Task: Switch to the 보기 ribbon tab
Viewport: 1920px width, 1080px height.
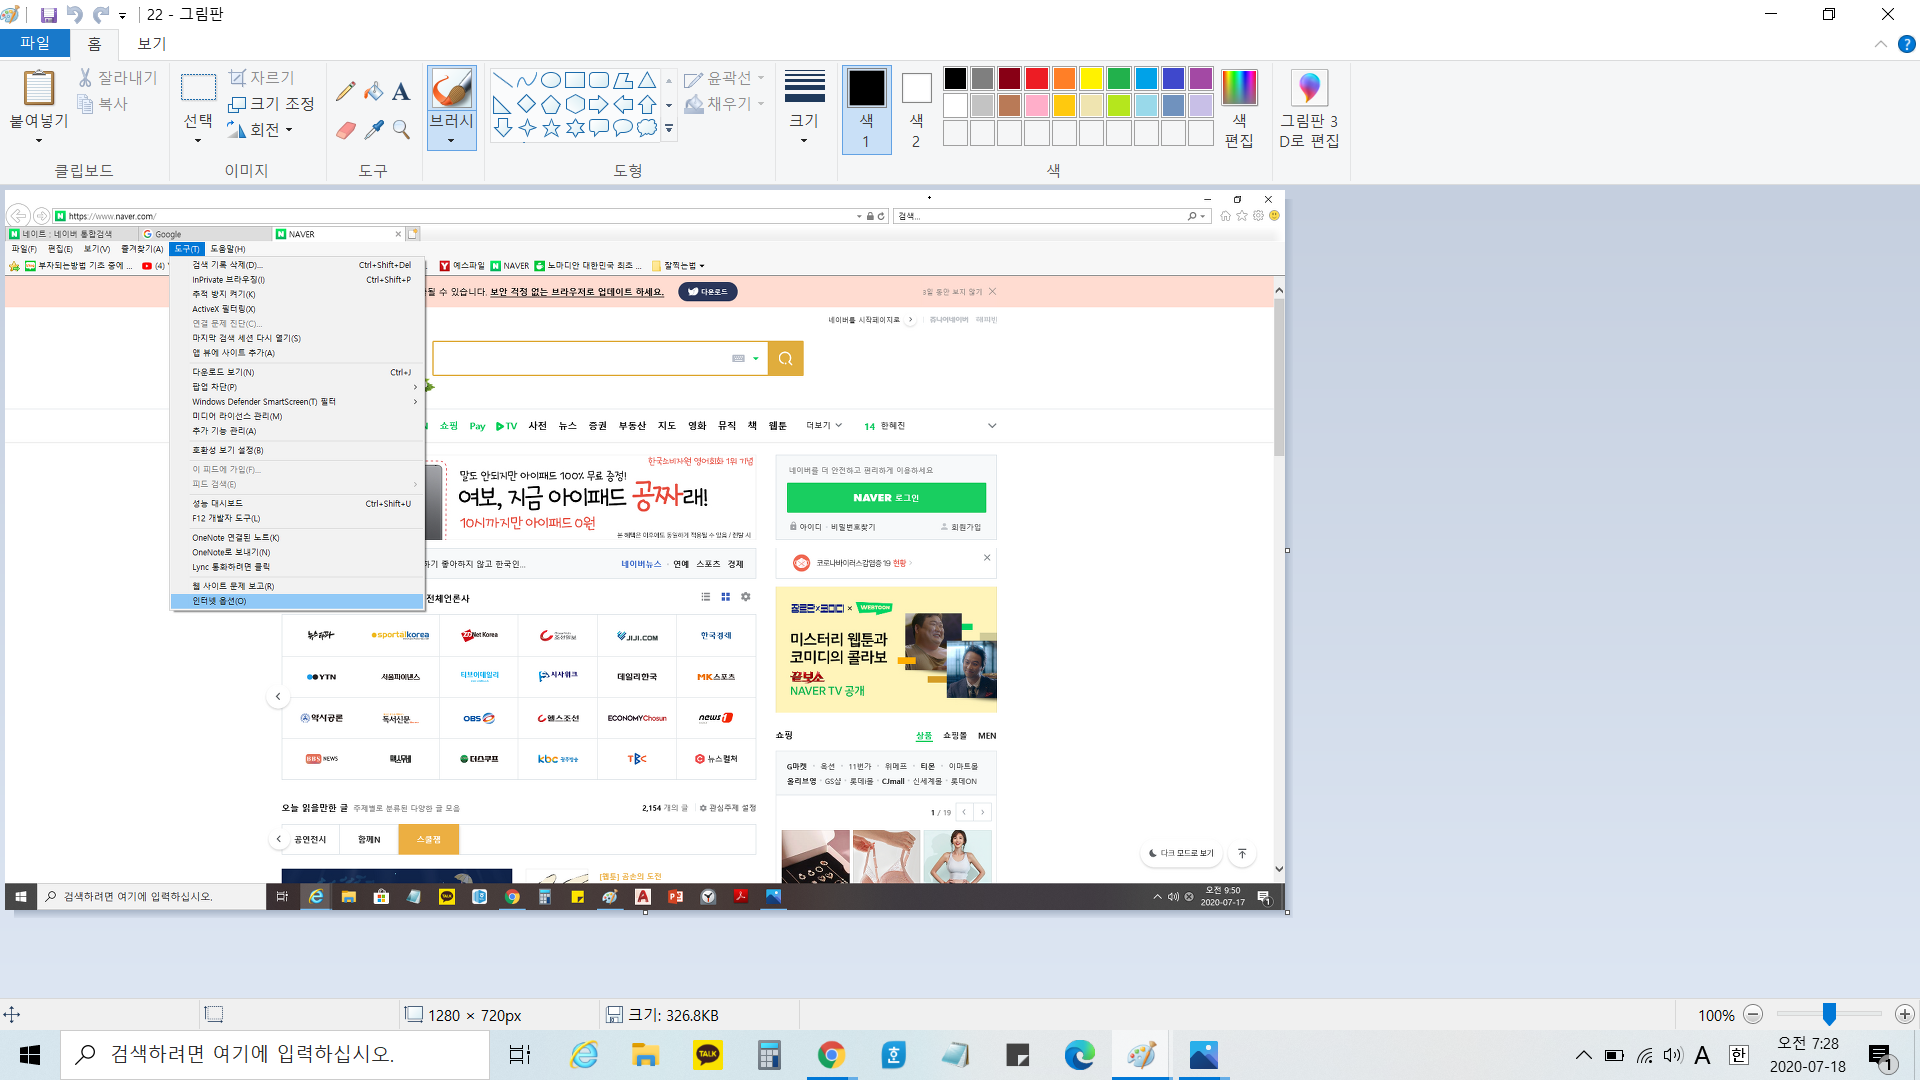Action: point(152,43)
